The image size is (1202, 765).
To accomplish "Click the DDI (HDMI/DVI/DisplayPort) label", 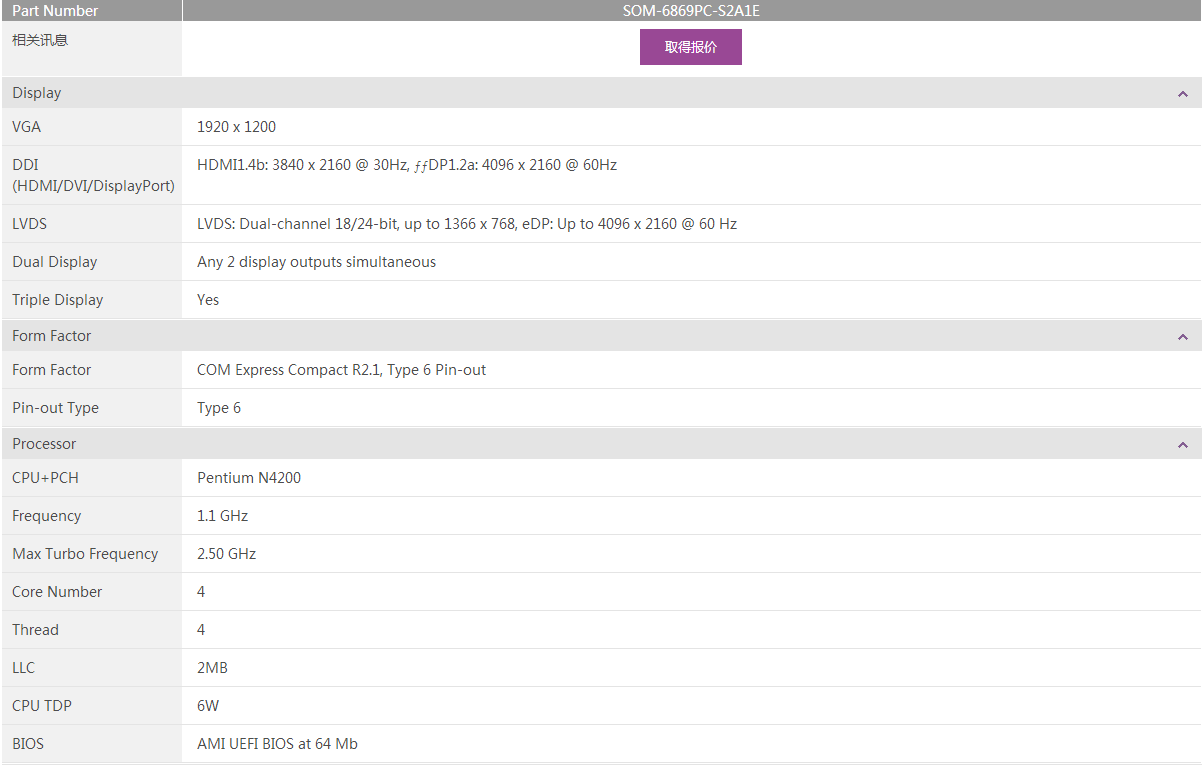I will click(93, 175).
